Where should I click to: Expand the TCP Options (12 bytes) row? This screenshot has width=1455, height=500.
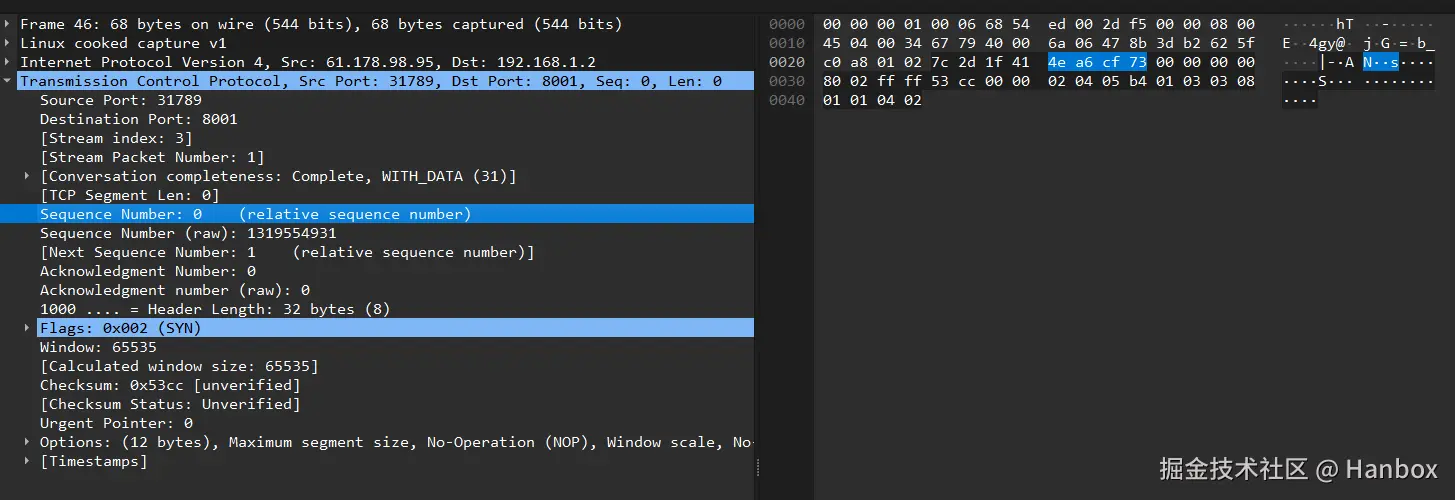coord(28,442)
